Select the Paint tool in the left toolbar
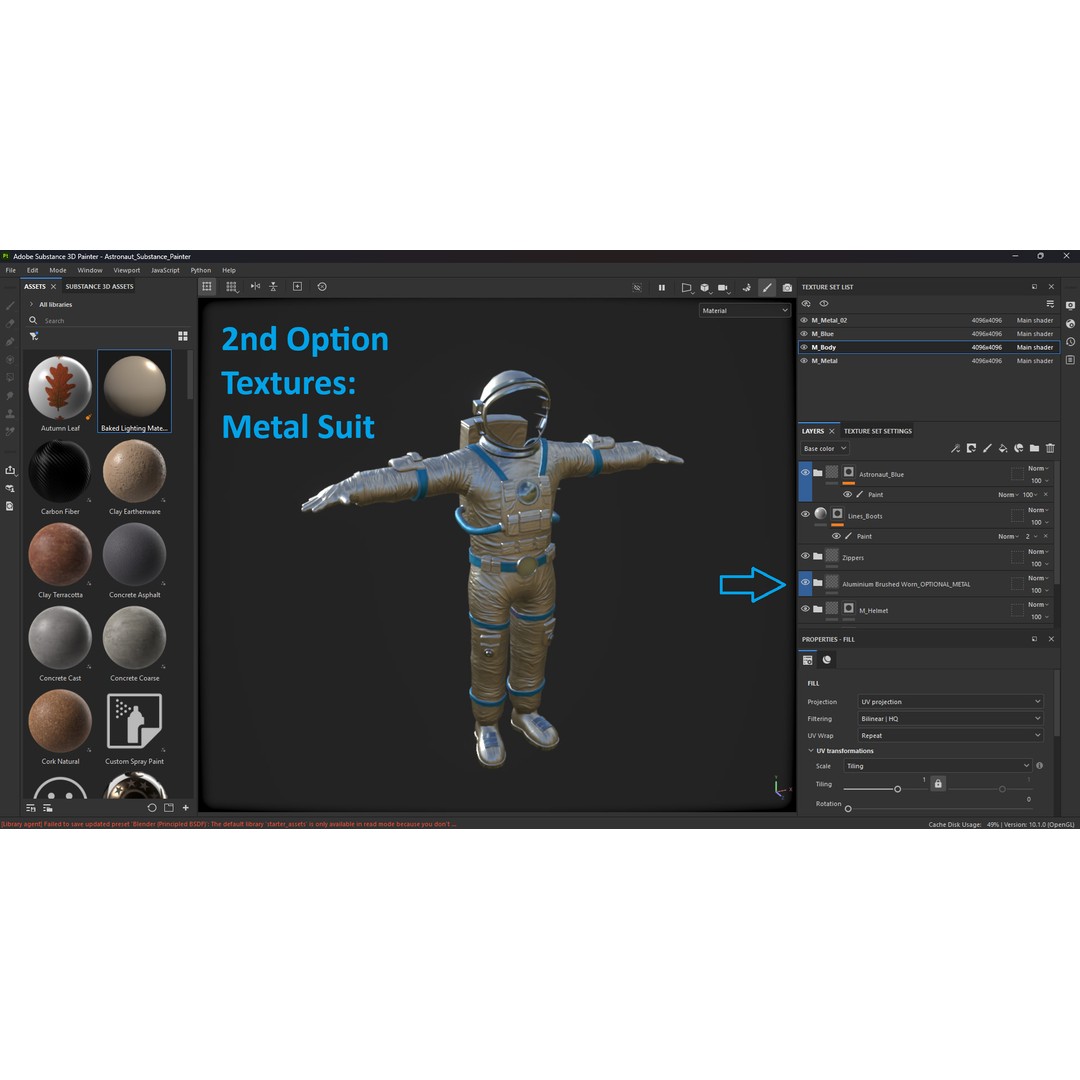Viewport: 1080px width, 1080px height. 12,307
